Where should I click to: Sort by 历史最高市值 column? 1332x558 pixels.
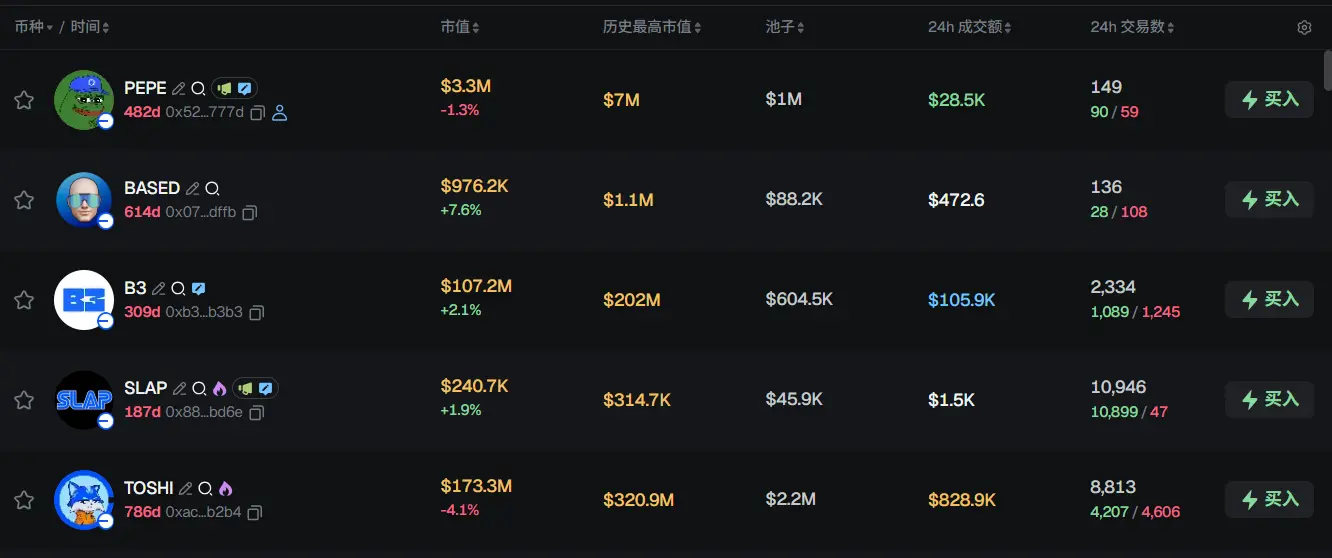click(652, 27)
